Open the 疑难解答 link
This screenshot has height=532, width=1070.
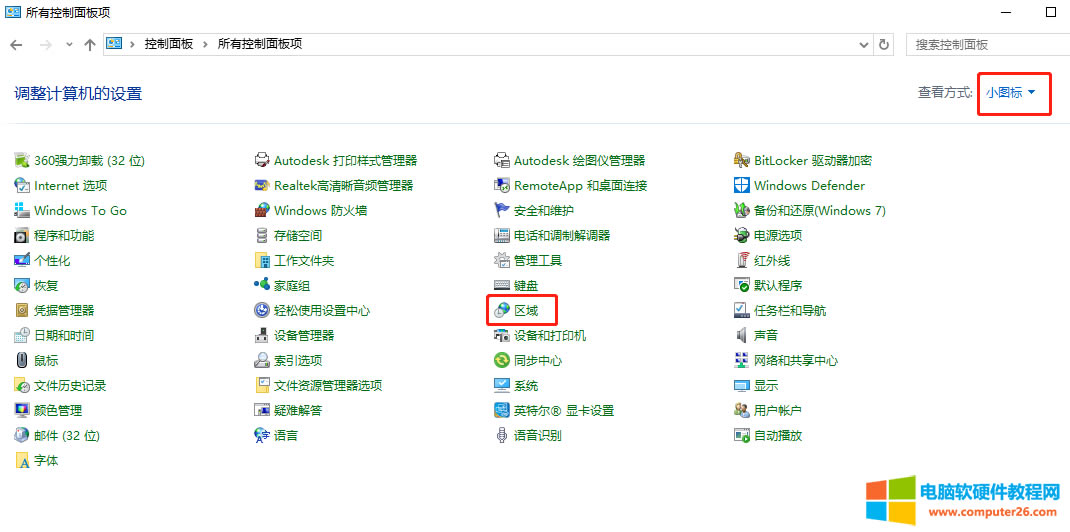(298, 411)
